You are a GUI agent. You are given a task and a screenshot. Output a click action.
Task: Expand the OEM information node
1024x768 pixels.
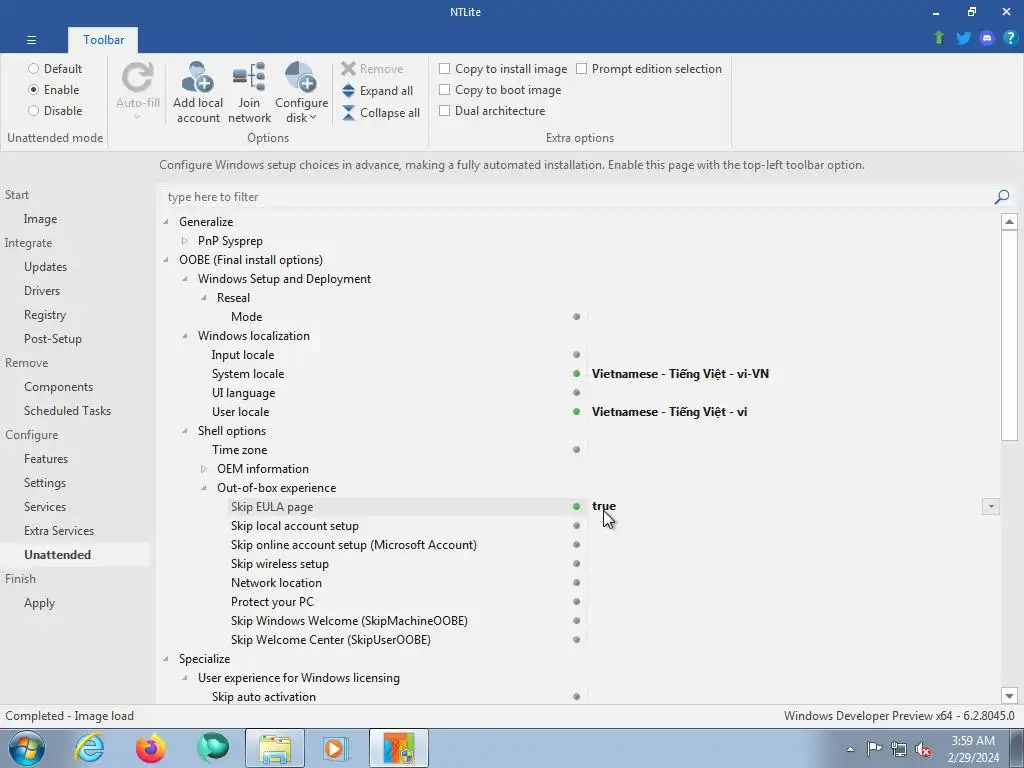click(x=204, y=469)
